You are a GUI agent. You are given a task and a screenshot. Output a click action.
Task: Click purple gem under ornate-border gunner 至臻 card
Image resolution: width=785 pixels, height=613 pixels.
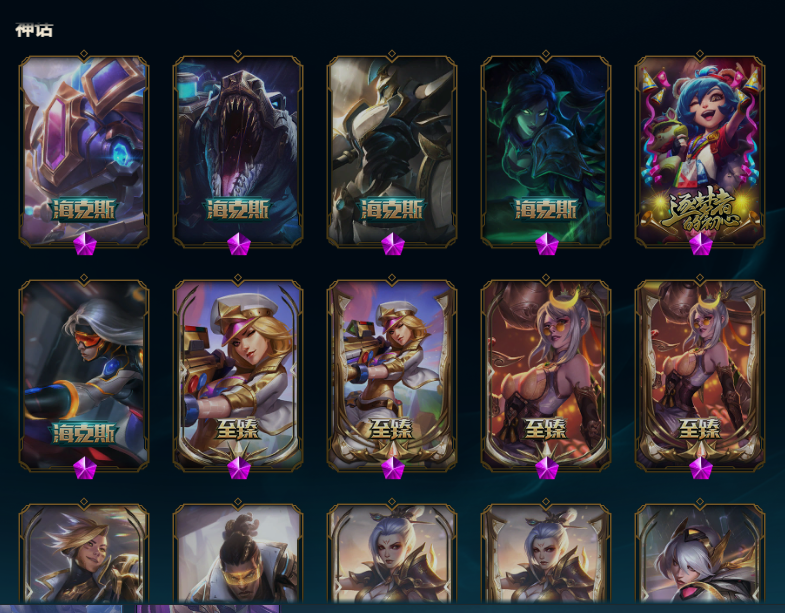(392, 468)
